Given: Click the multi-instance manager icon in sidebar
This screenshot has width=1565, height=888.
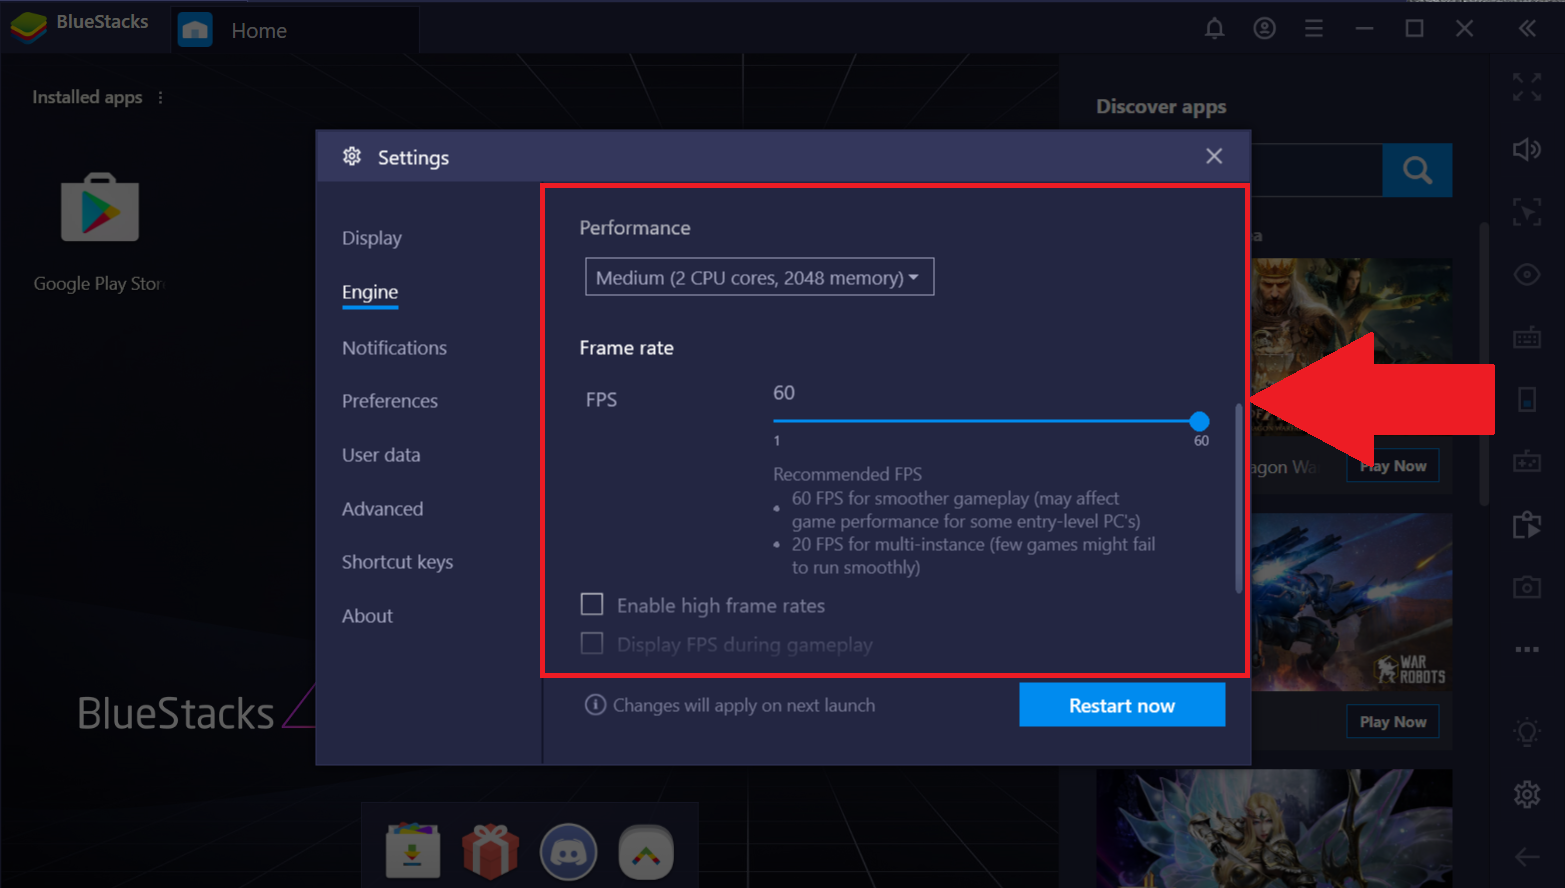Looking at the screenshot, I should tap(1527, 524).
